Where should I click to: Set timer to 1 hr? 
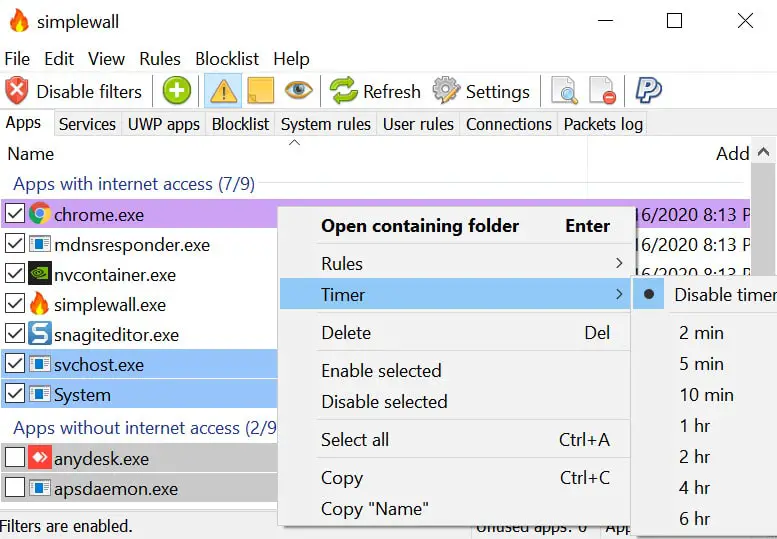[x=705, y=426]
